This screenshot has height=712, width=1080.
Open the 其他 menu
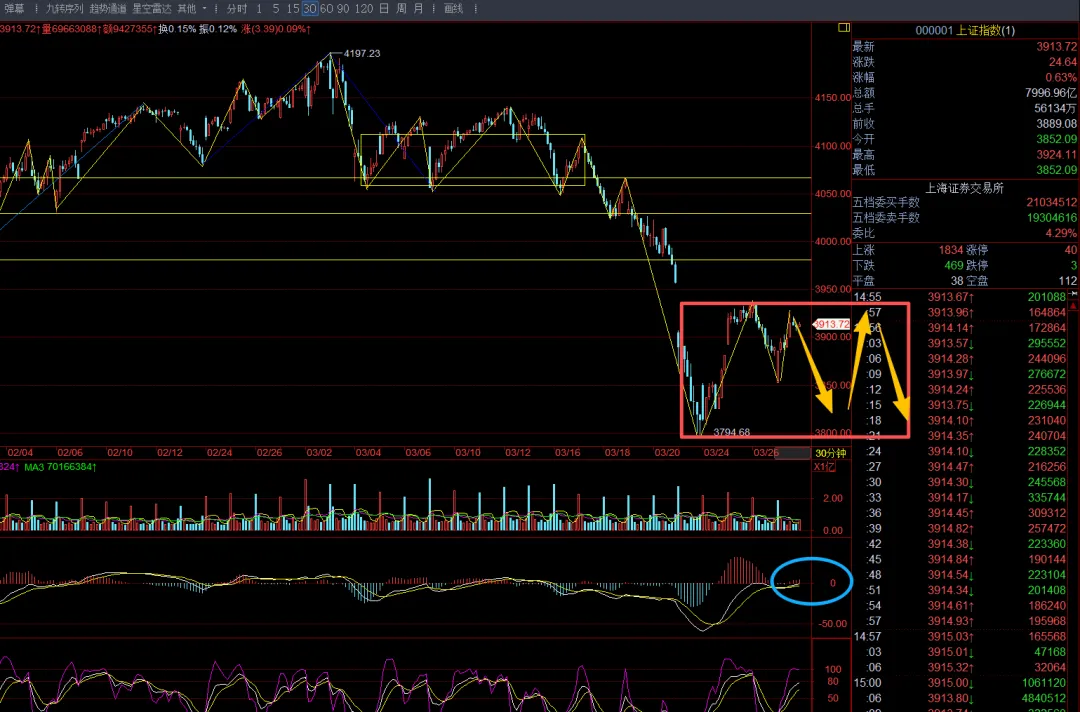click(187, 9)
